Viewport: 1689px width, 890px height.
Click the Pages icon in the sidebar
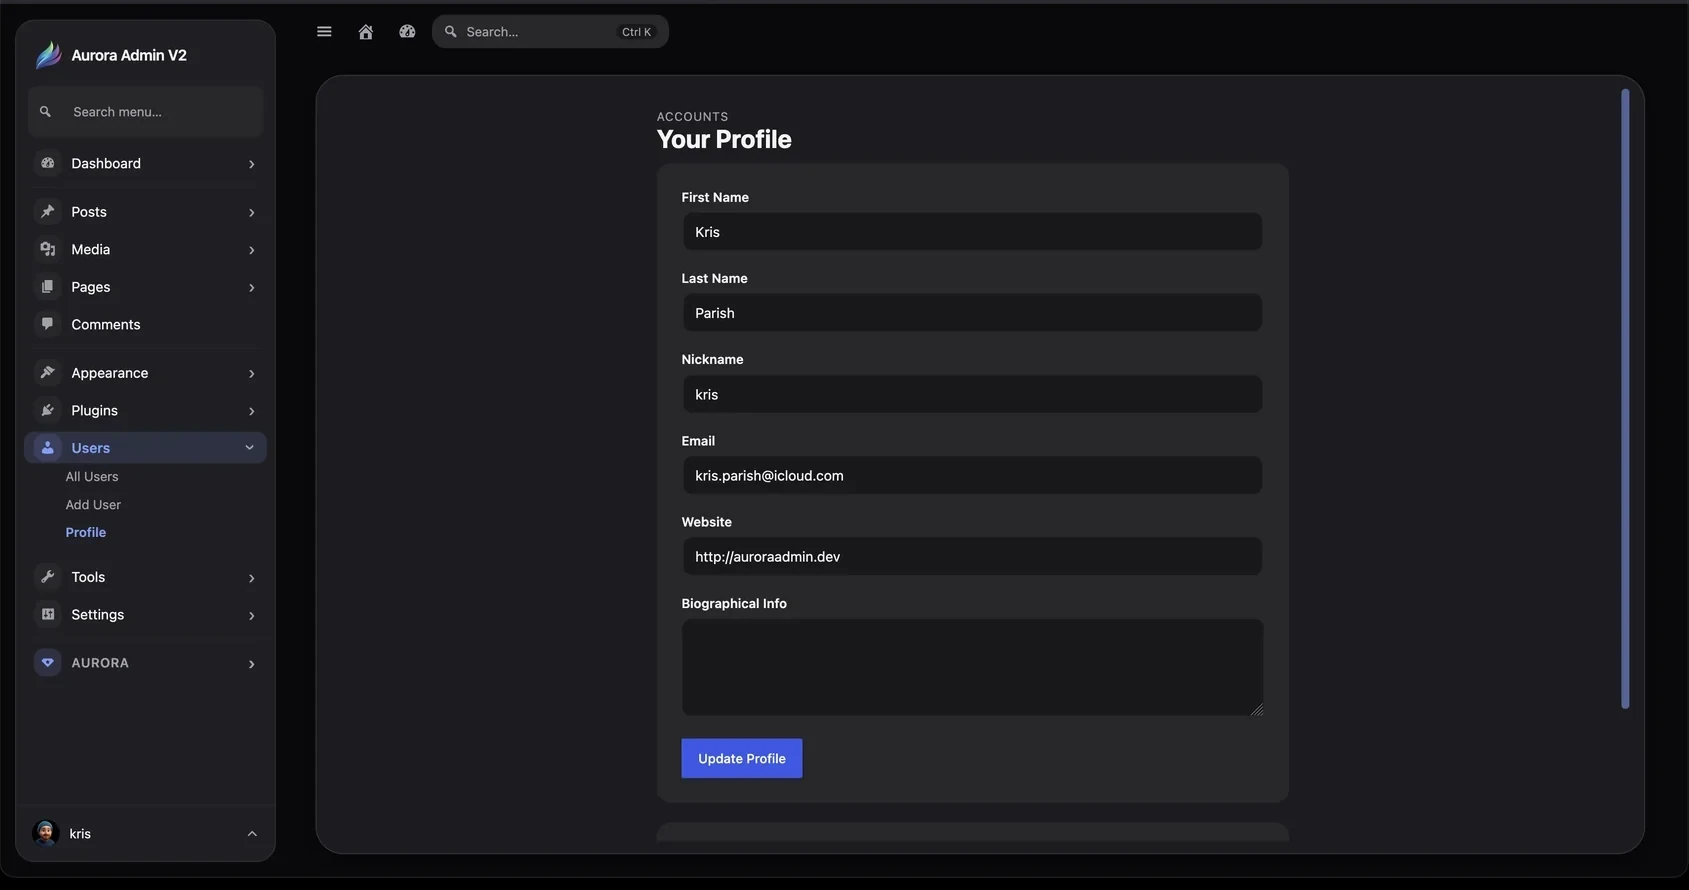[47, 287]
